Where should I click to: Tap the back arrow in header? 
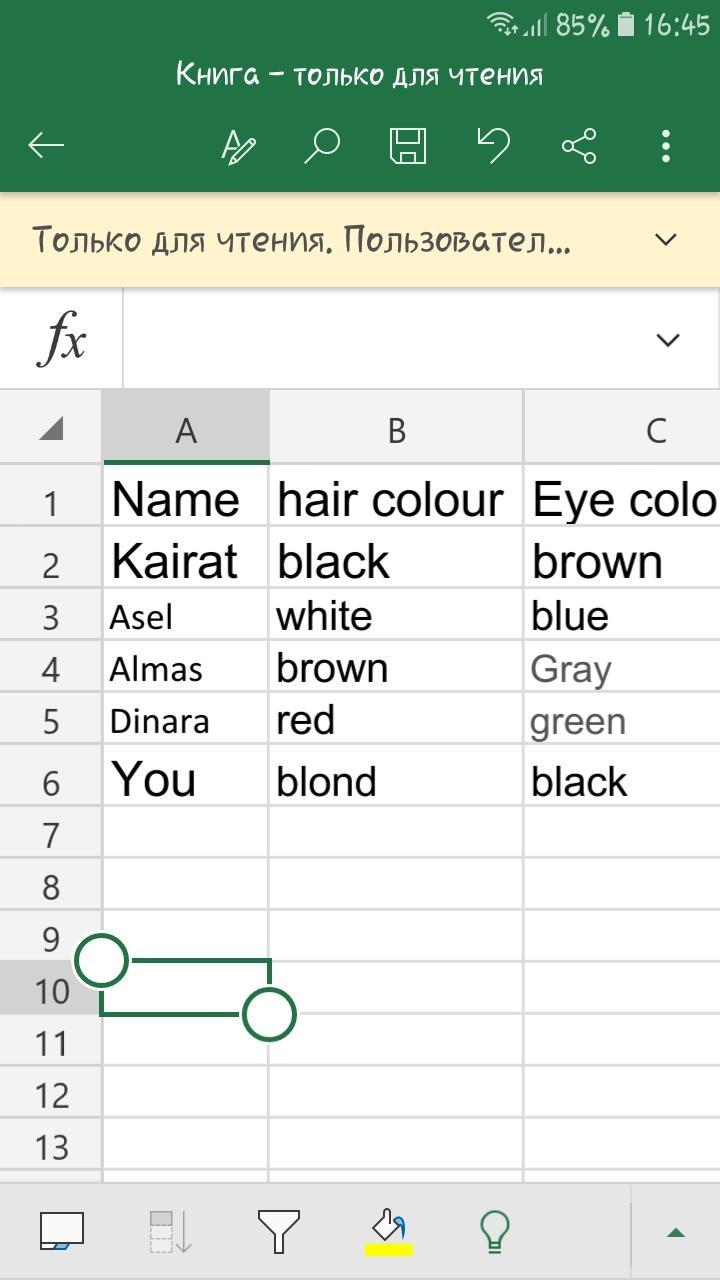(46, 146)
